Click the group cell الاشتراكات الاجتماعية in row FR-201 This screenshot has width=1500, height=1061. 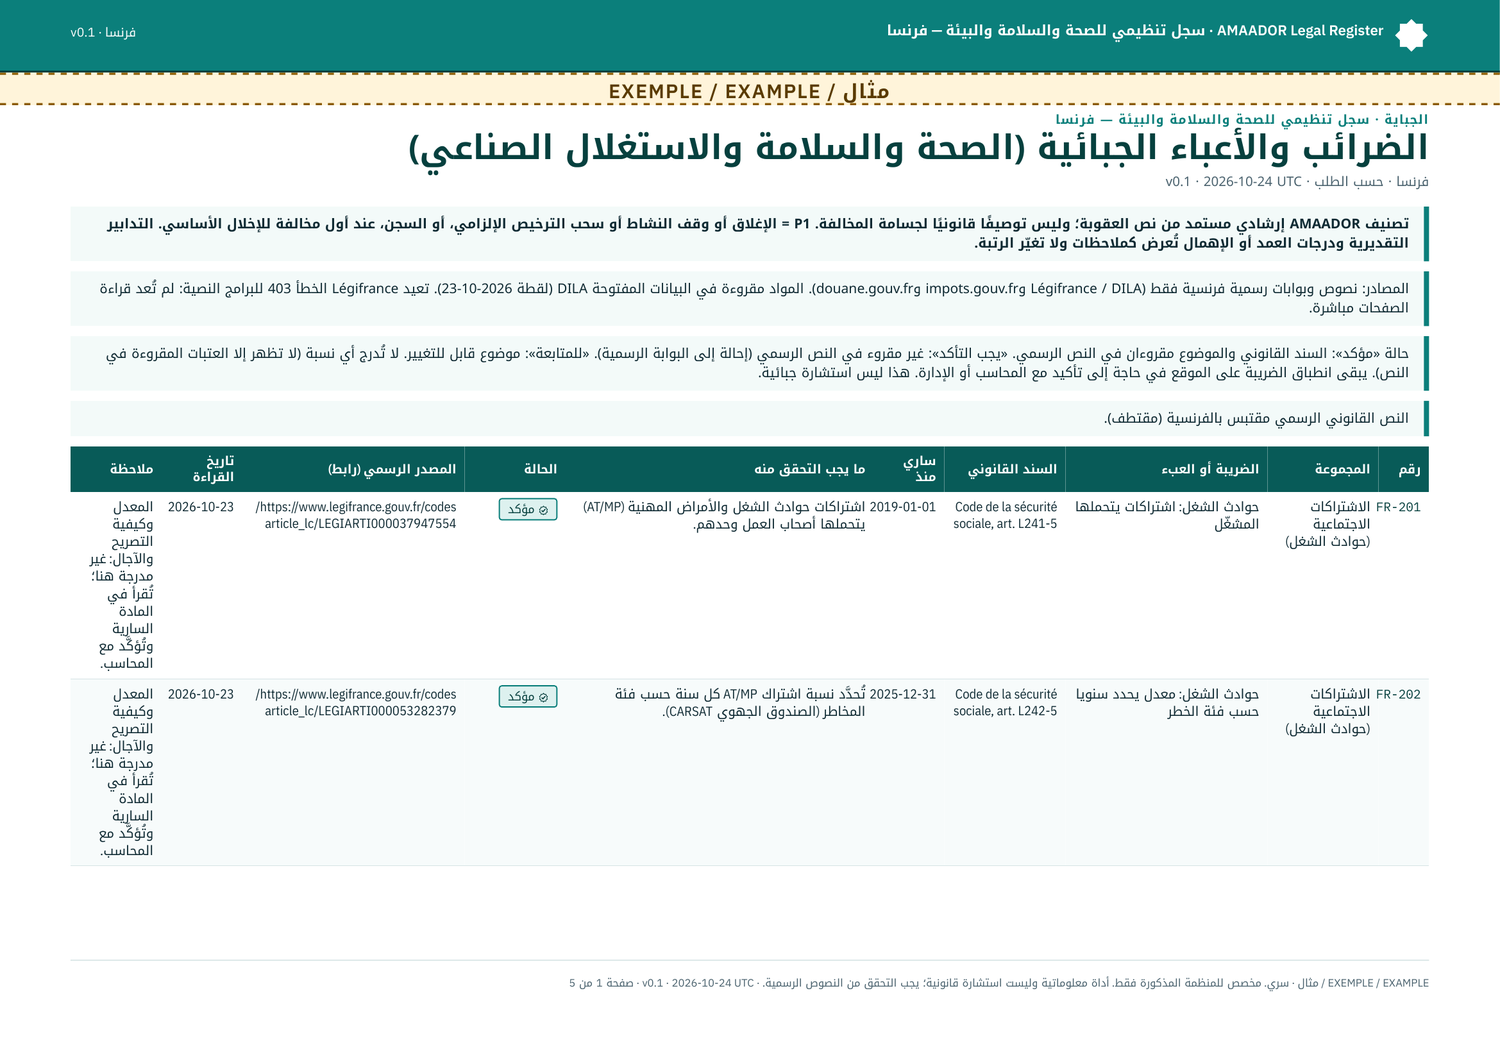tap(1327, 524)
